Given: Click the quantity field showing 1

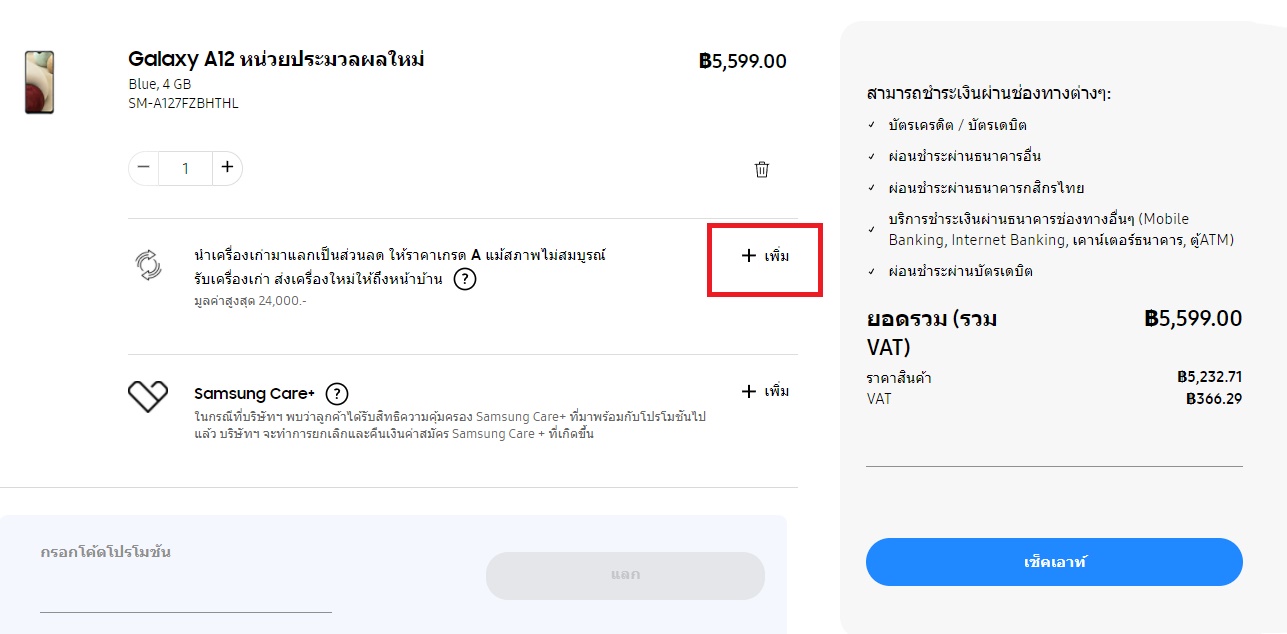Looking at the screenshot, I should (186, 168).
